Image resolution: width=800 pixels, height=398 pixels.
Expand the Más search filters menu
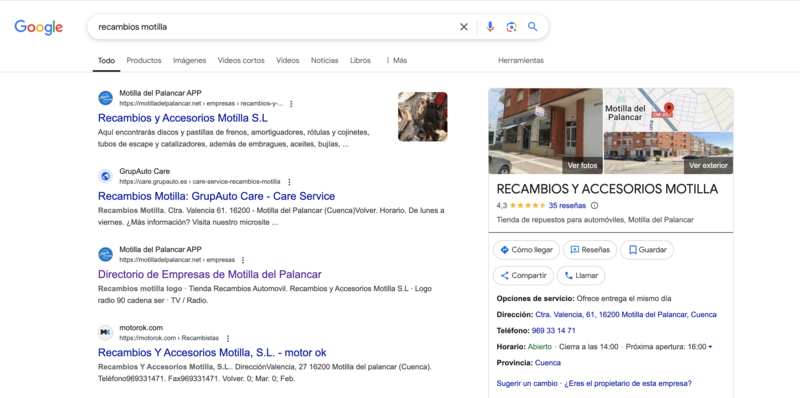point(396,60)
